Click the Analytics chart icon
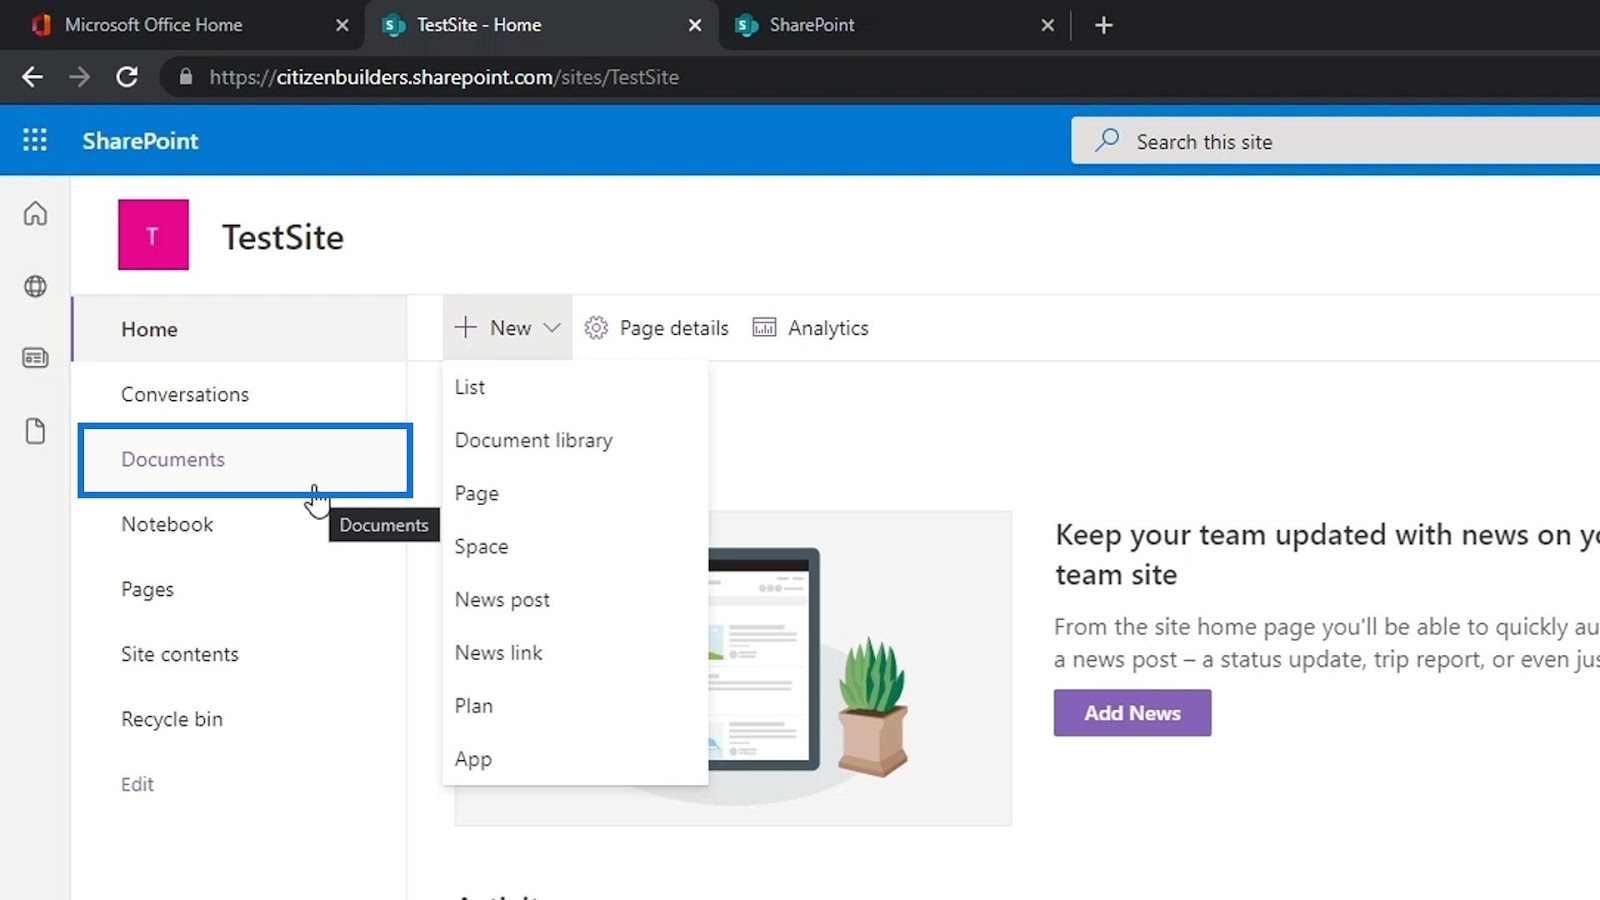This screenshot has height=900, width=1600. click(764, 328)
